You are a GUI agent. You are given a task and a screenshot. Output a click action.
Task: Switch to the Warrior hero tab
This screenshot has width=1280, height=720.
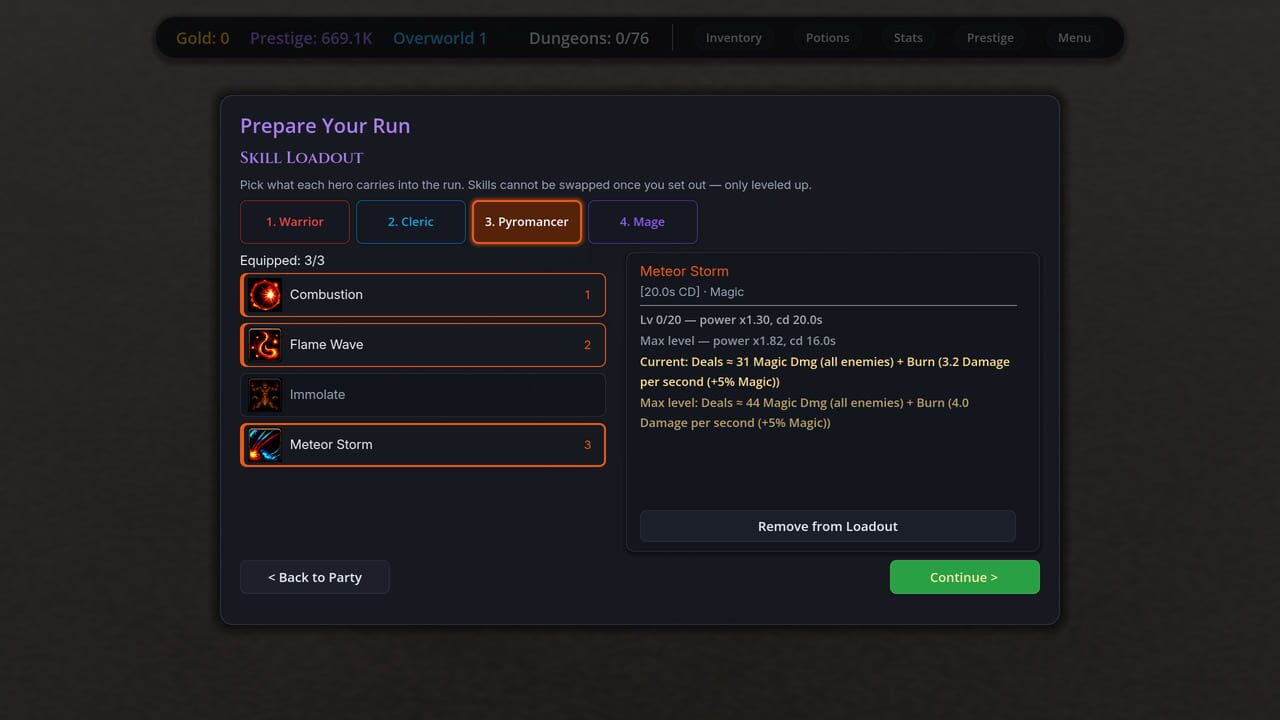[295, 222]
